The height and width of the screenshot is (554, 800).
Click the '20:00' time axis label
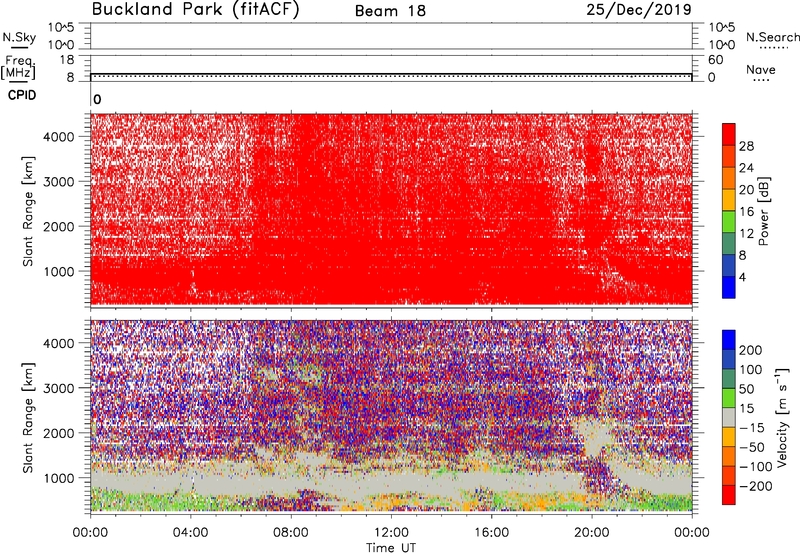tap(592, 533)
